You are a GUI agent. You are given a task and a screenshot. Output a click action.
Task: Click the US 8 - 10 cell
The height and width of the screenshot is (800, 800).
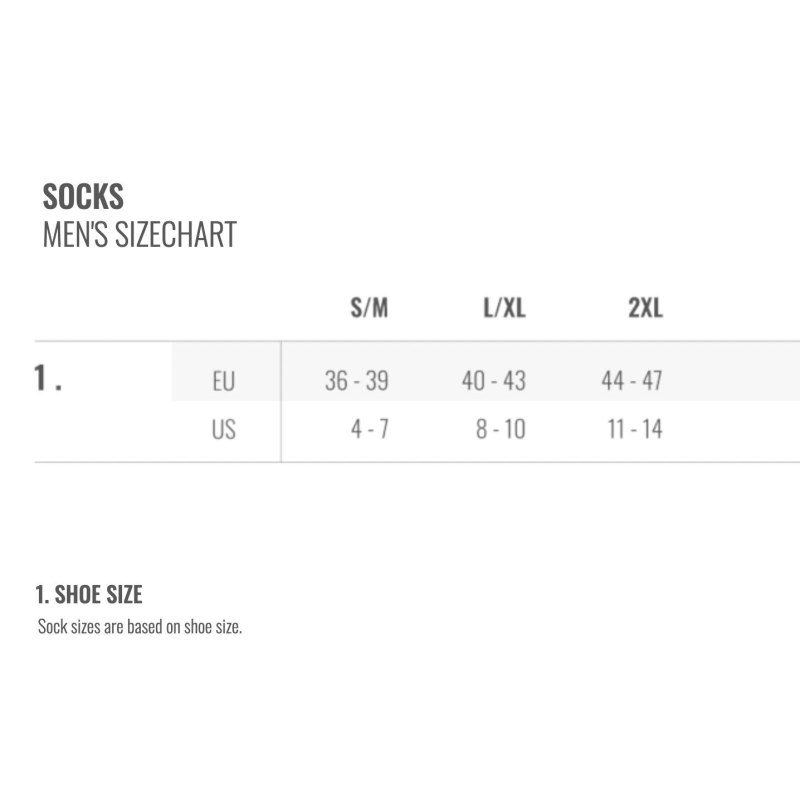tap(501, 429)
